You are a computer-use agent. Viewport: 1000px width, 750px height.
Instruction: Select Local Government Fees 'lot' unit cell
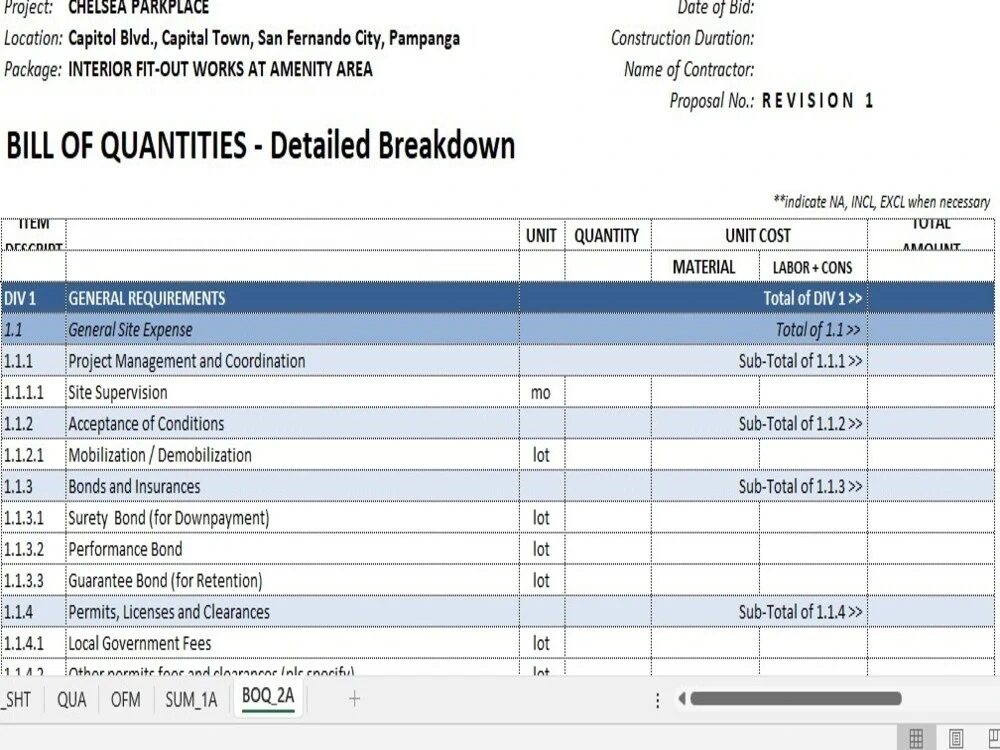[541, 643]
